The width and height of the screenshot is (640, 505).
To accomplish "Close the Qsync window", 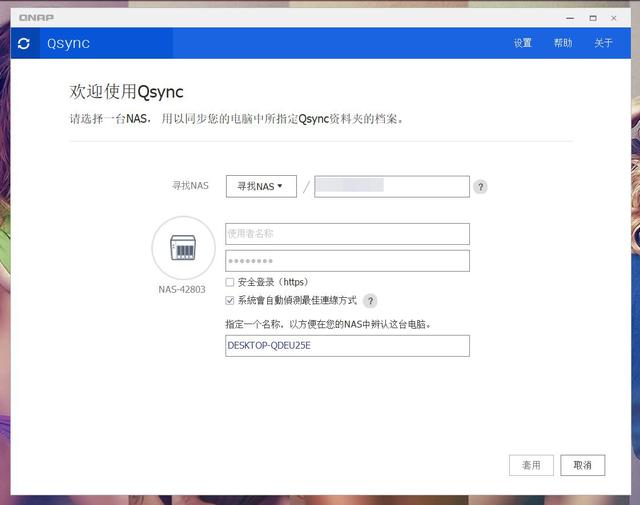I will point(613,18).
